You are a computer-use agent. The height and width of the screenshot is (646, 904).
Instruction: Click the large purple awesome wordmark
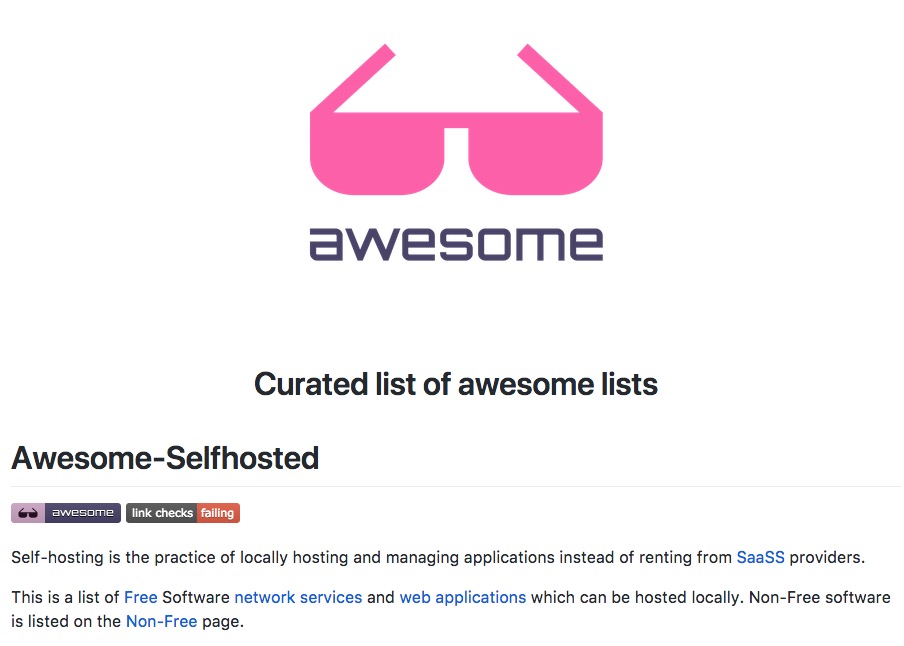click(456, 244)
